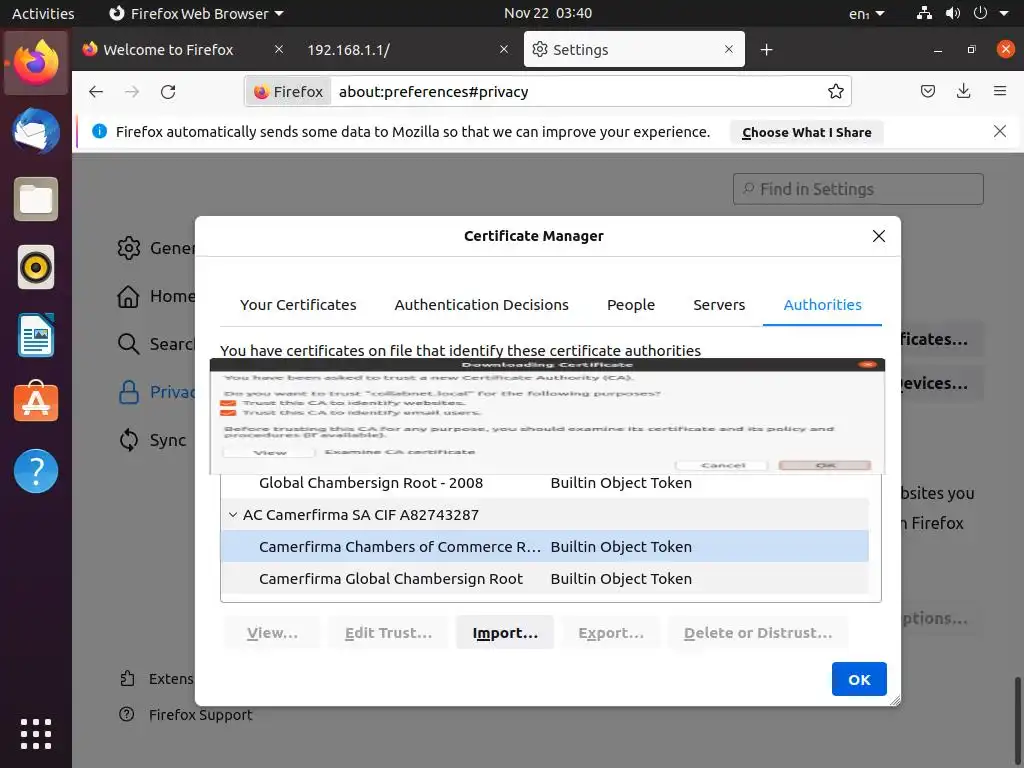Open Sync in the settings sidebar
1024x768 pixels.
[153, 440]
